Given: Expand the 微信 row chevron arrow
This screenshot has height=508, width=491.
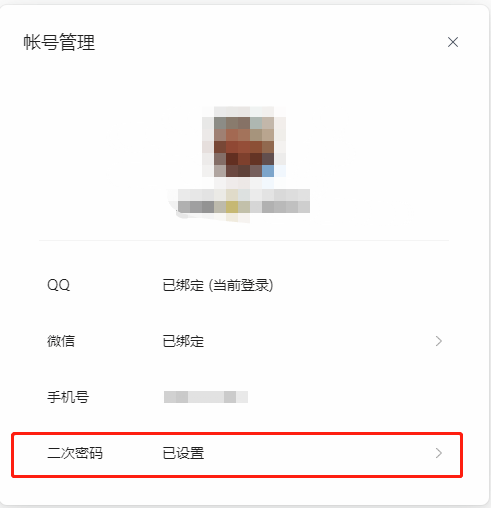Looking at the screenshot, I should point(439,341).
